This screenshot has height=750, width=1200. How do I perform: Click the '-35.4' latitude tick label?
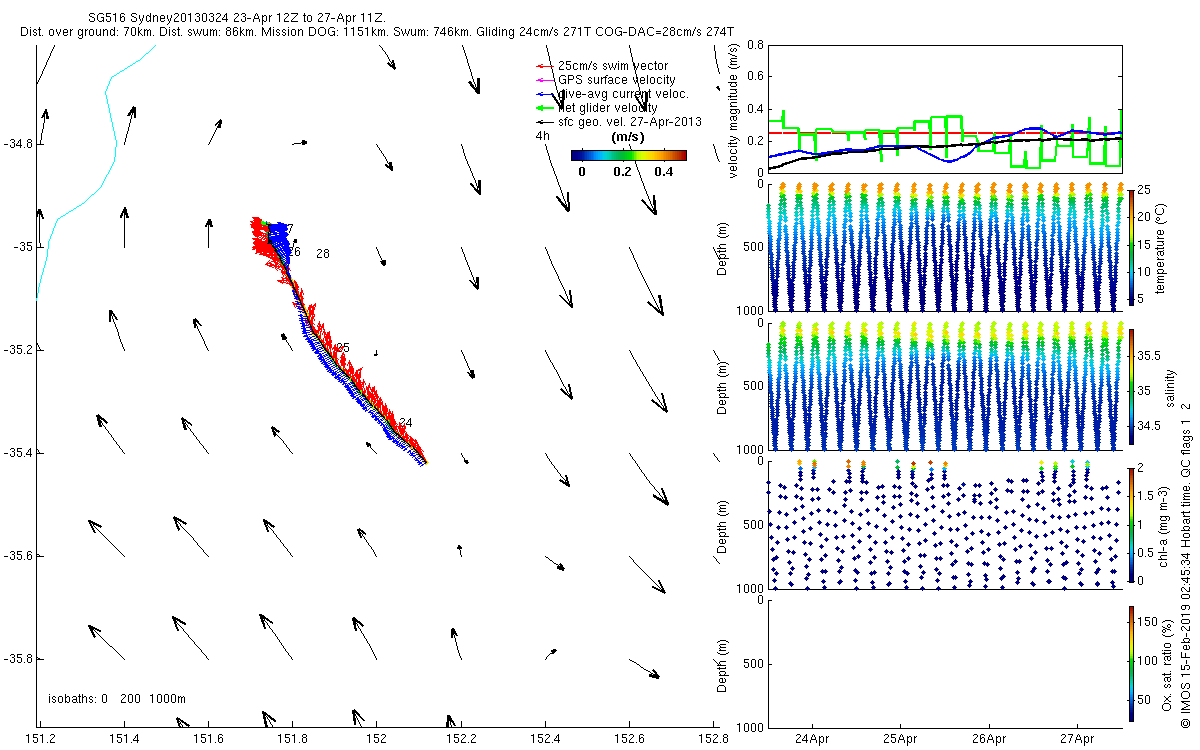(x=18, y=453)
